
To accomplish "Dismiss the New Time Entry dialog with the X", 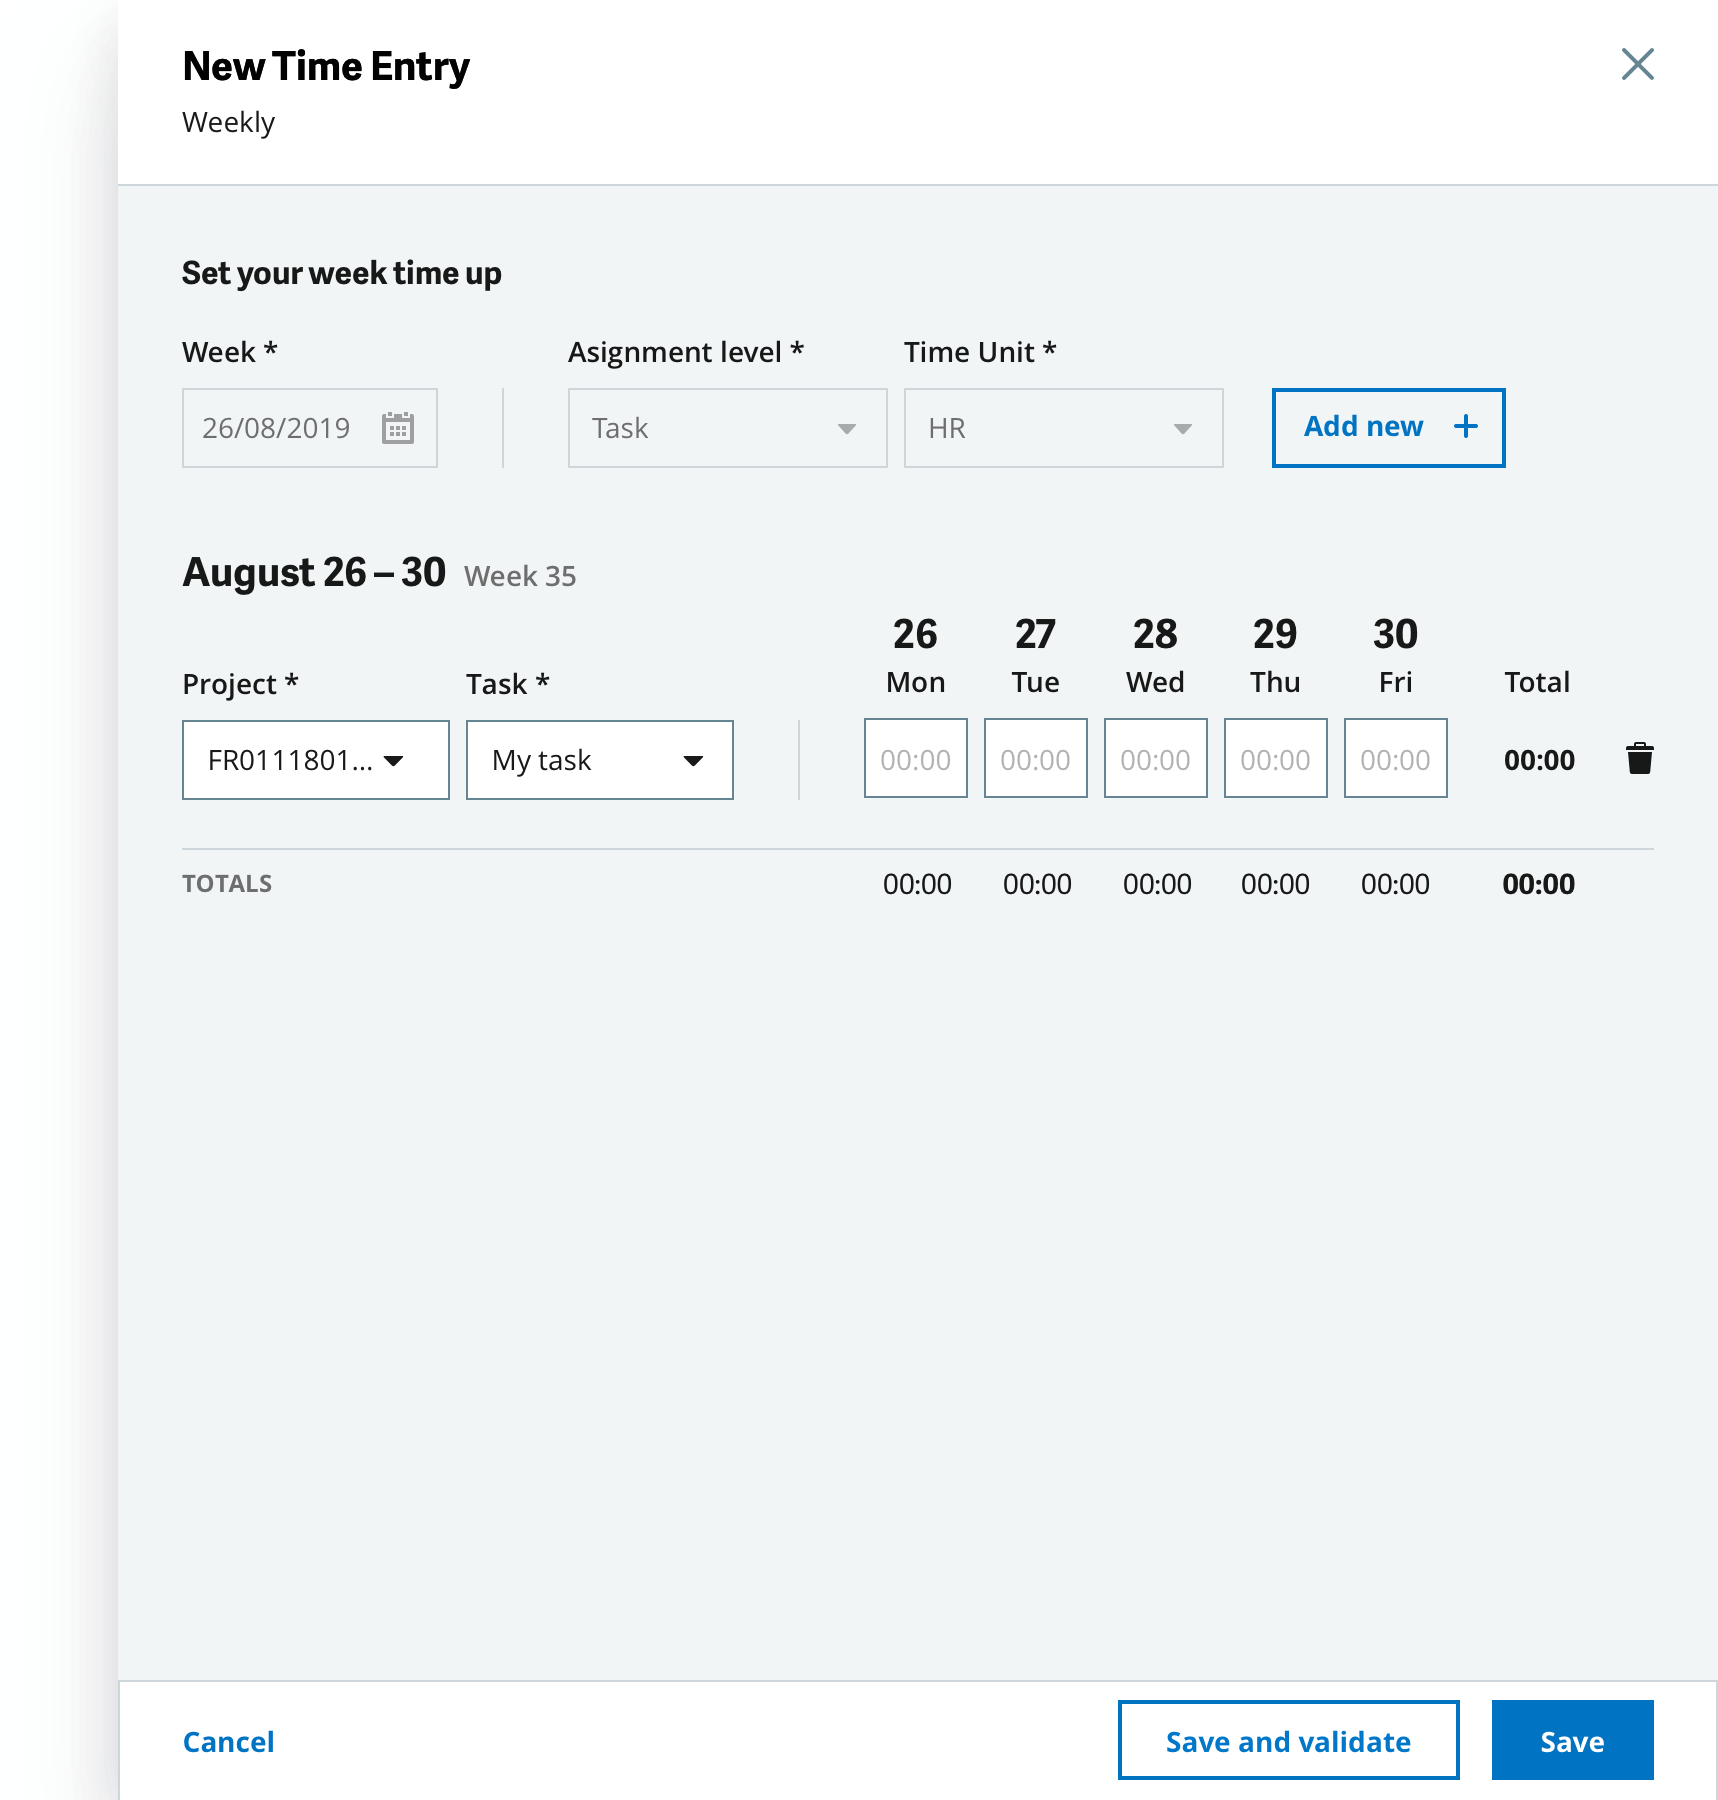I will click(x=1637, y=65).
